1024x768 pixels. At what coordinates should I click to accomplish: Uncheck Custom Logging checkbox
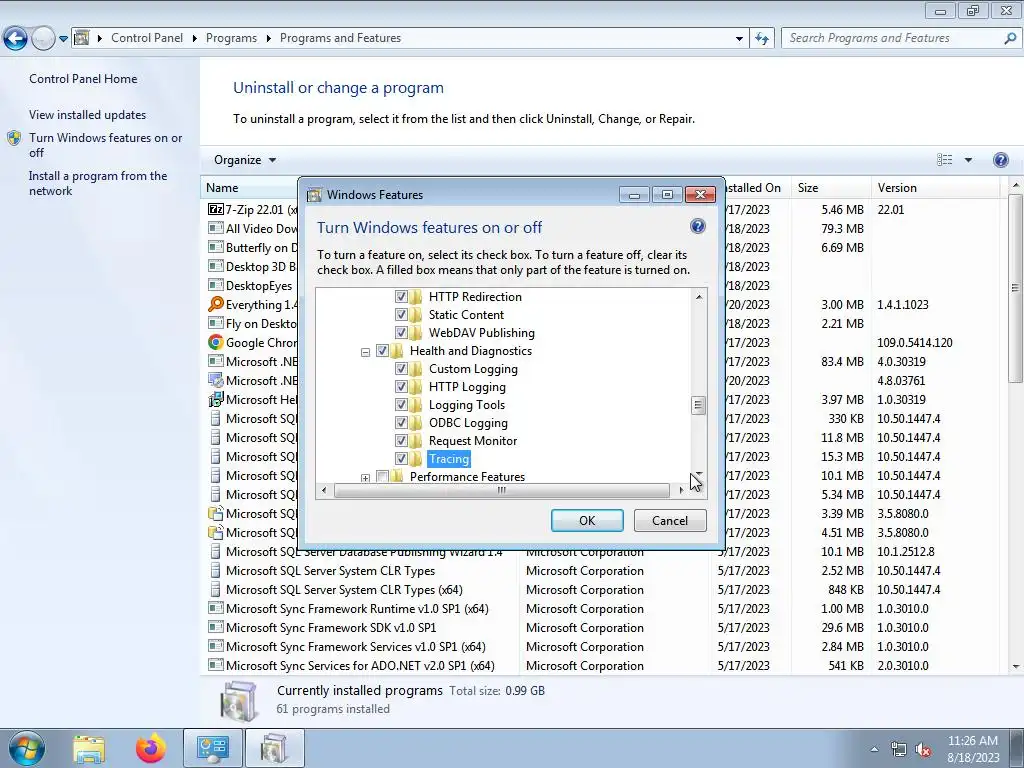[x=401, y=368]
